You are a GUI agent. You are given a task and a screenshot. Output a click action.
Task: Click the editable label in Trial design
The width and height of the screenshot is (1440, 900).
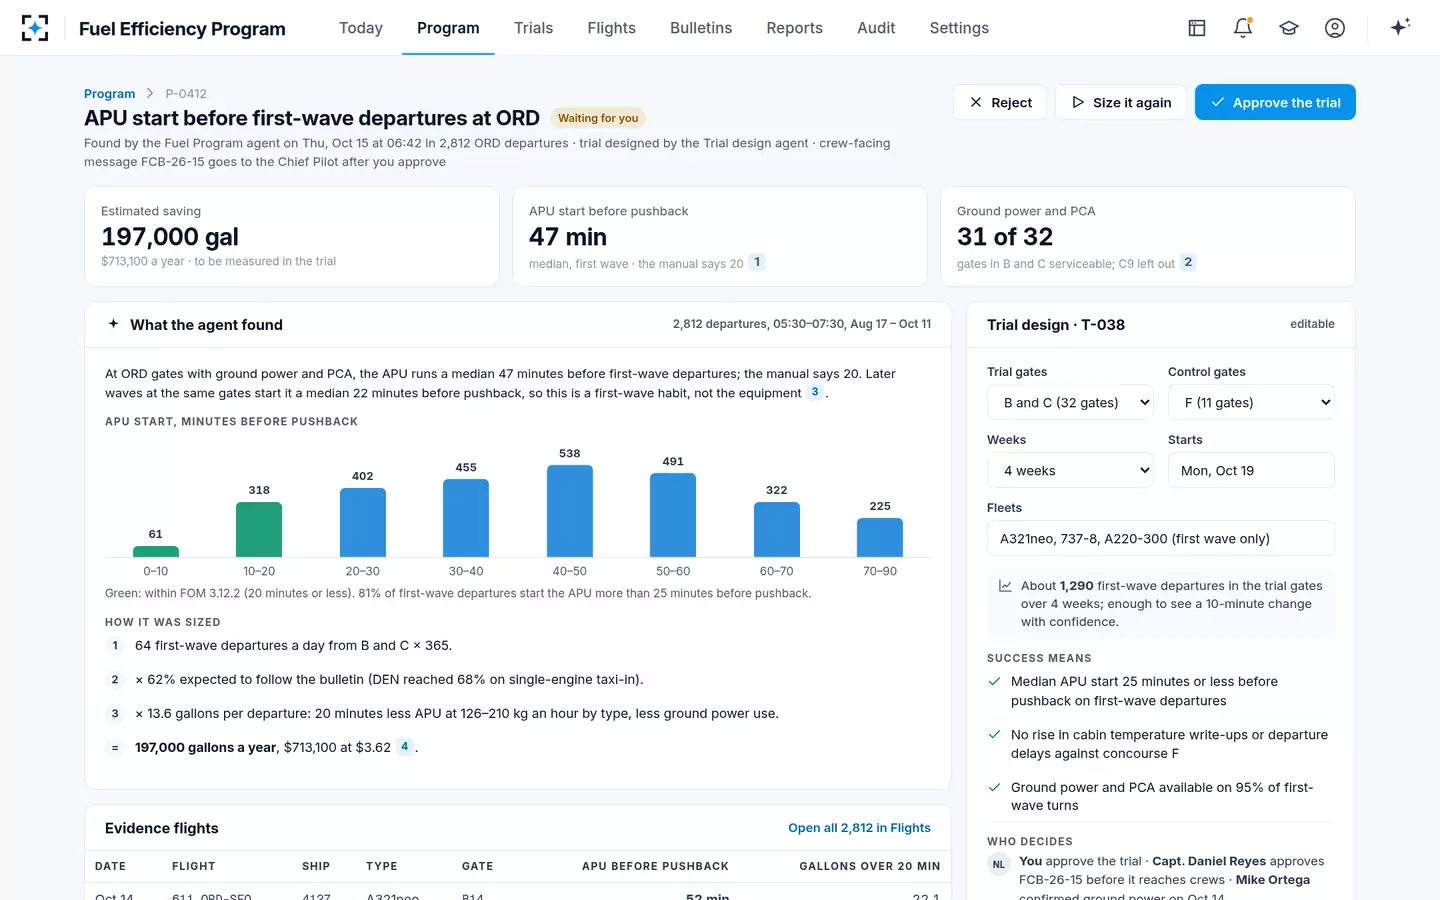click(x=1312, y=324)
